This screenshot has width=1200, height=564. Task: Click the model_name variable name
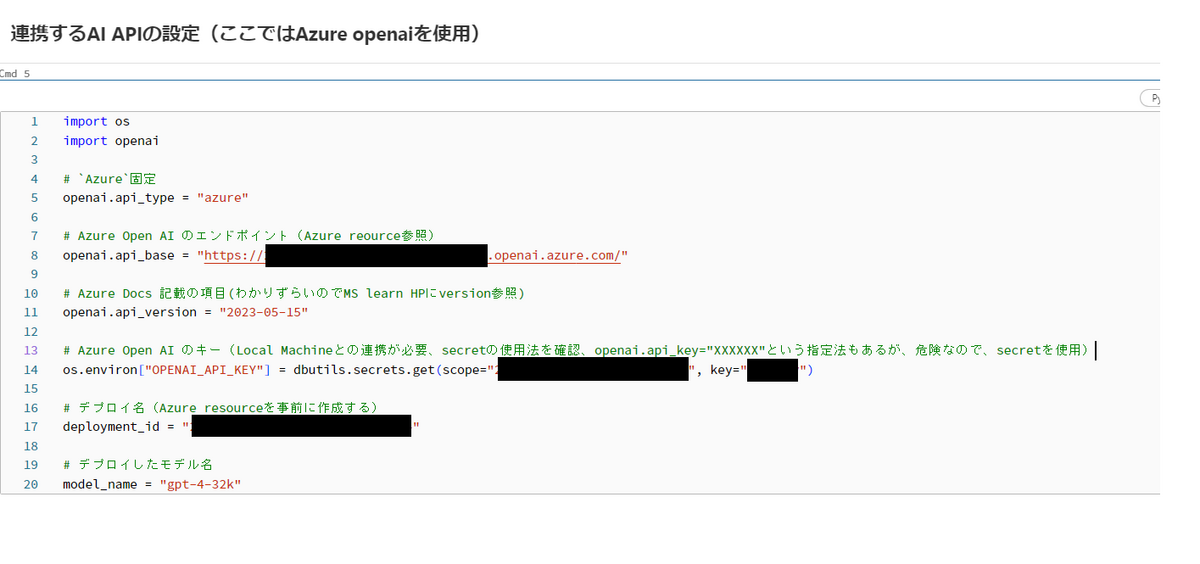coord(98,484)
